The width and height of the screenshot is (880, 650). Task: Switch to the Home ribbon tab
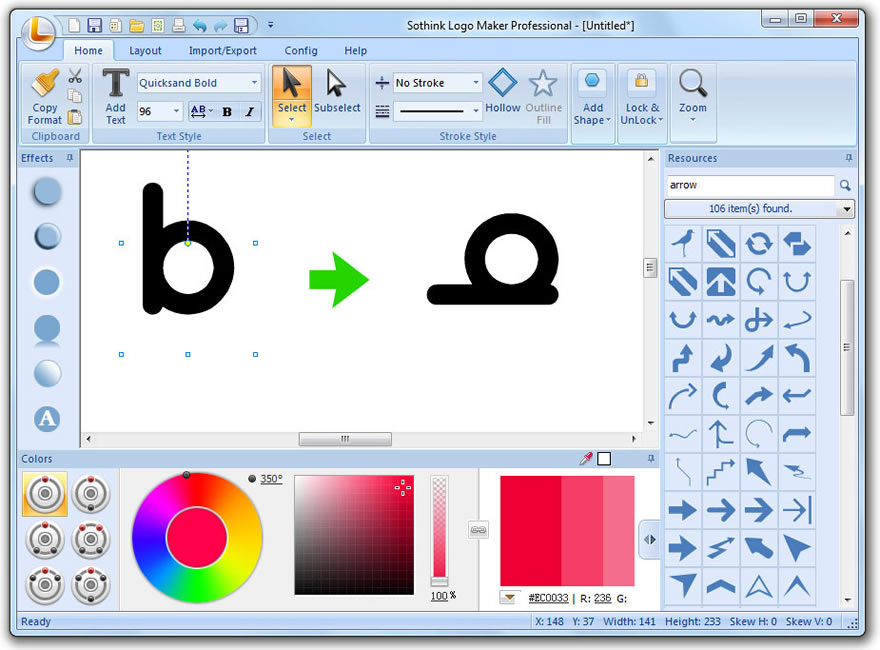pos(89,51)
